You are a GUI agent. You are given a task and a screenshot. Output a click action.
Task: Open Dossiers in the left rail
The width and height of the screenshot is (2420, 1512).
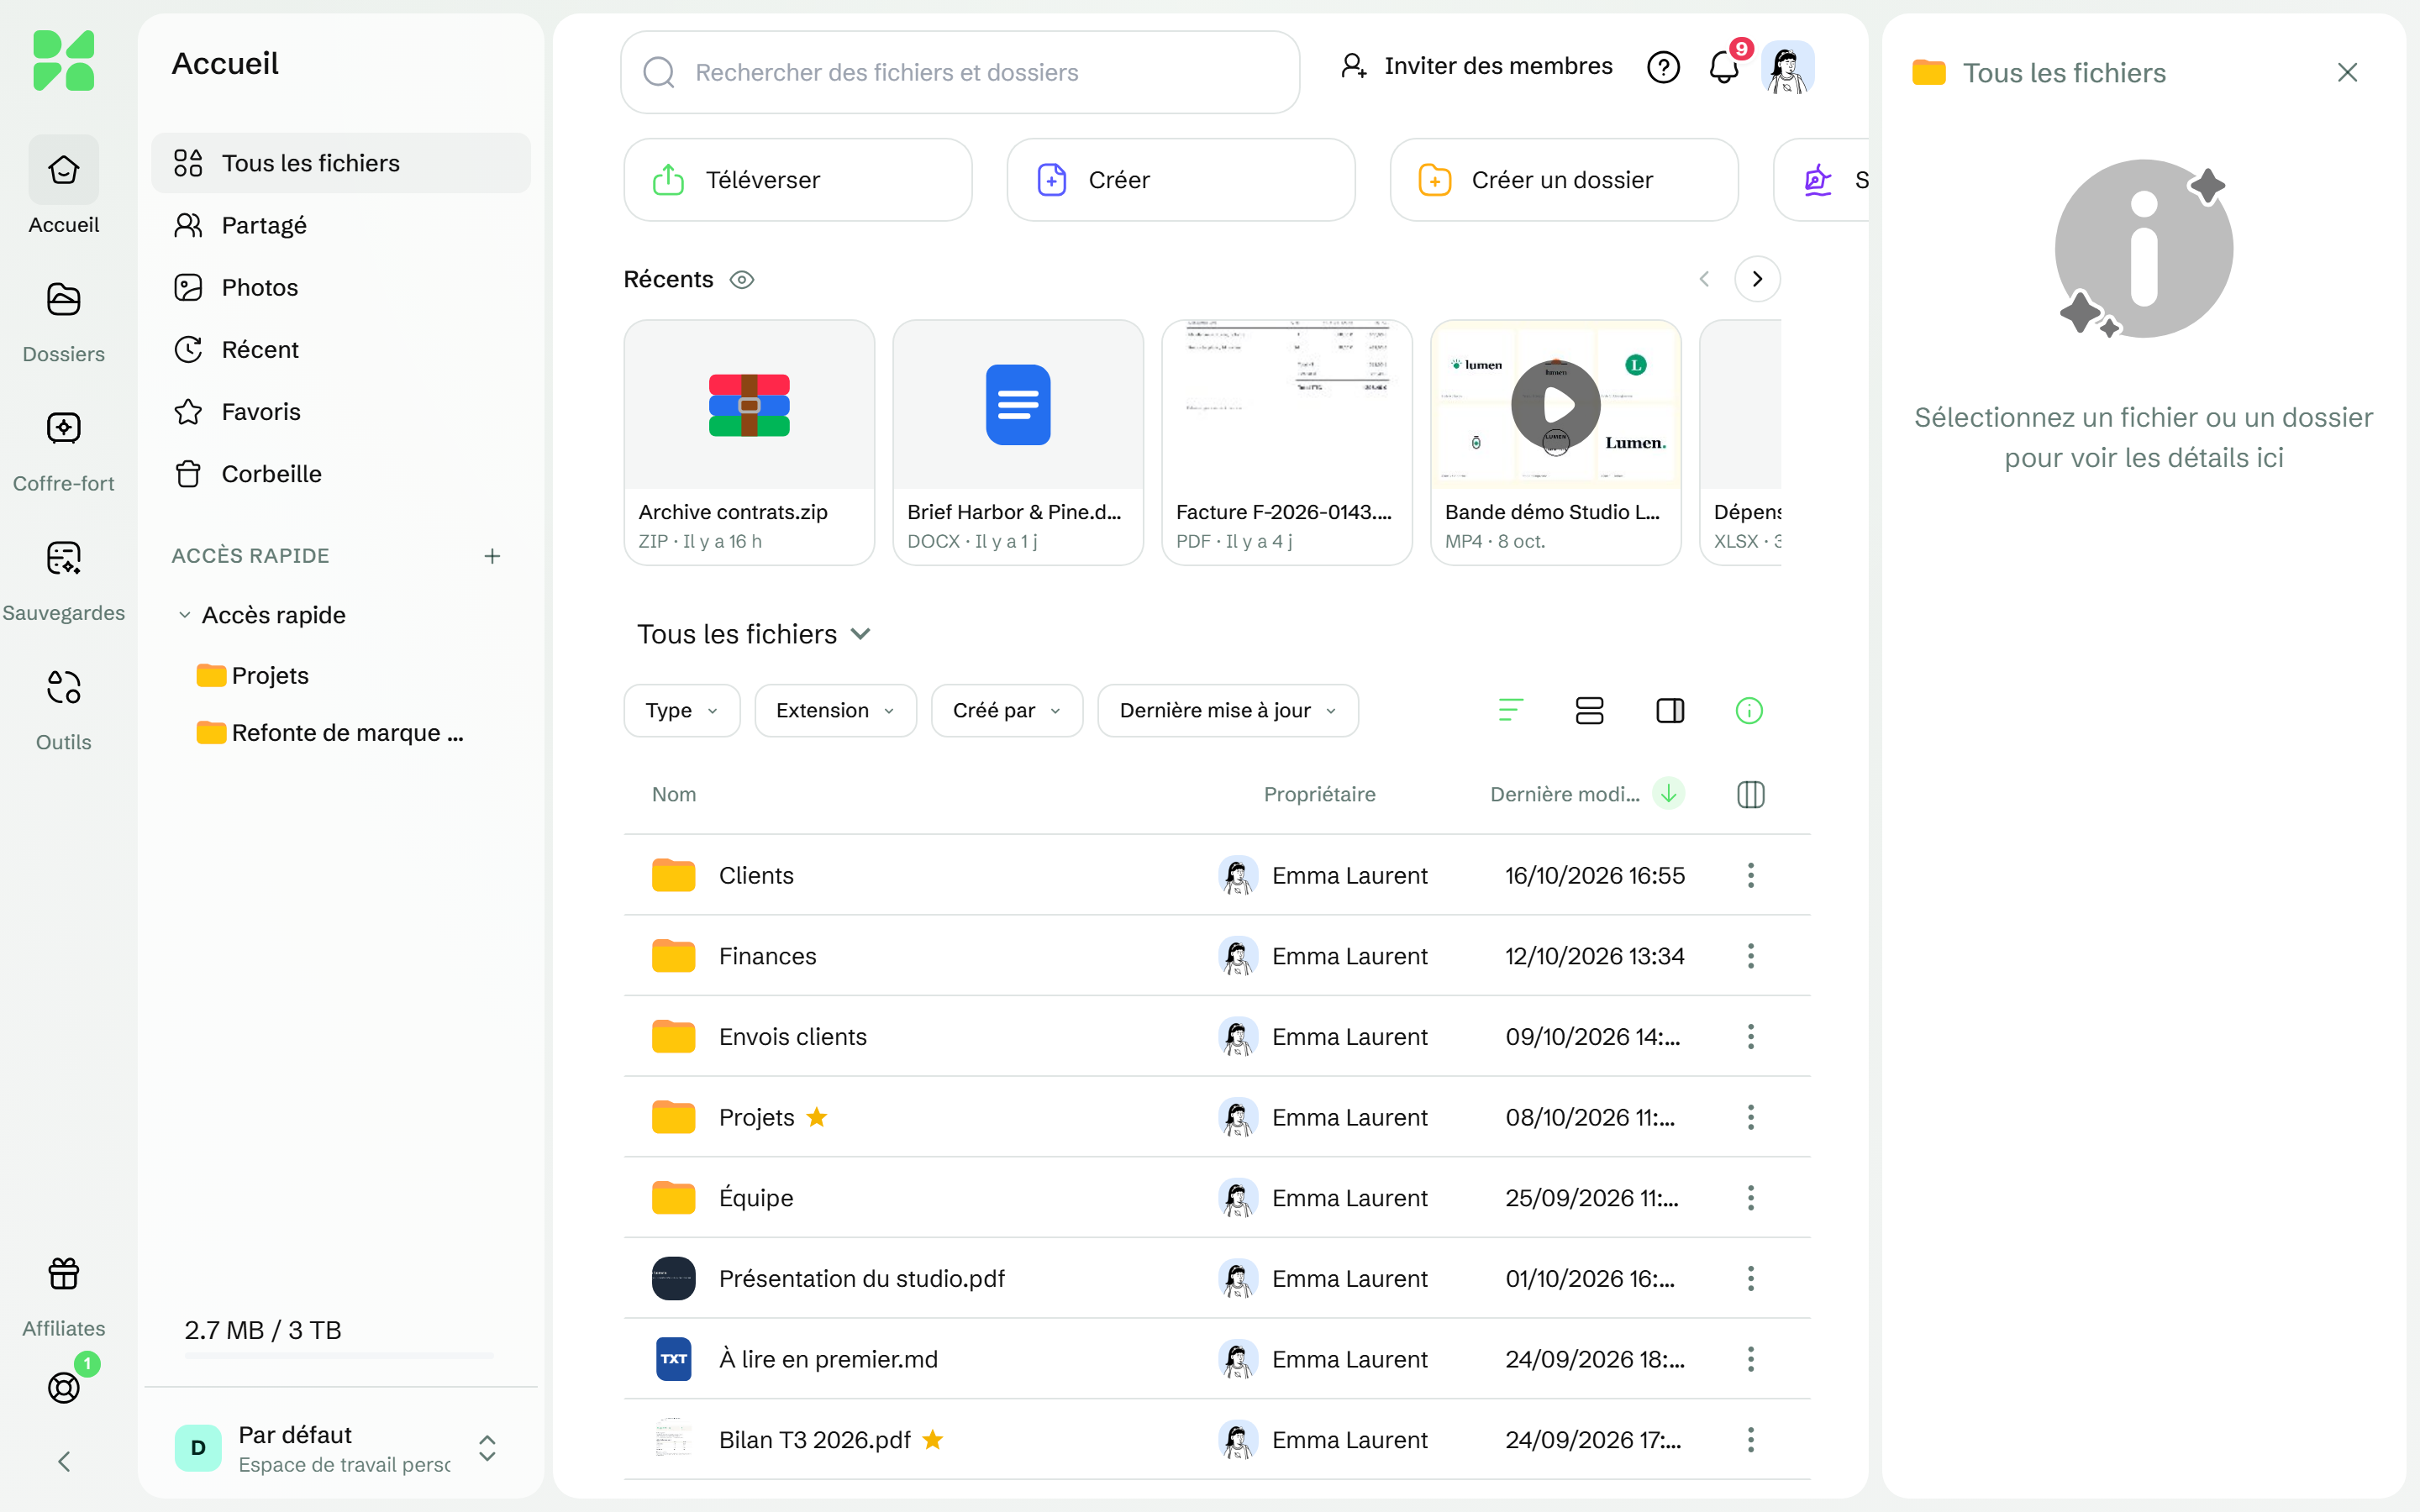click(63, 321)
